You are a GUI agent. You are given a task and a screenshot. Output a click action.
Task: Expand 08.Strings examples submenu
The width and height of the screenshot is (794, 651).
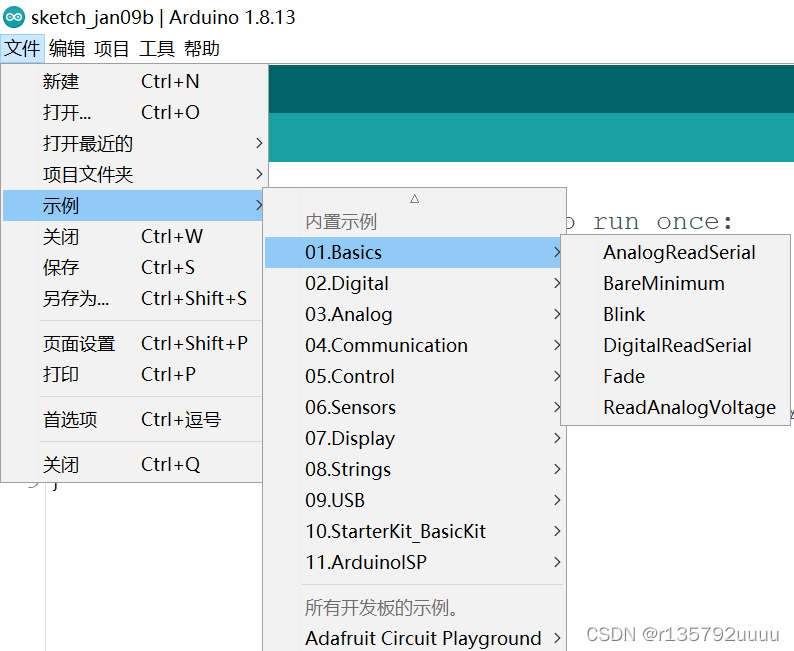click(414, 469)
